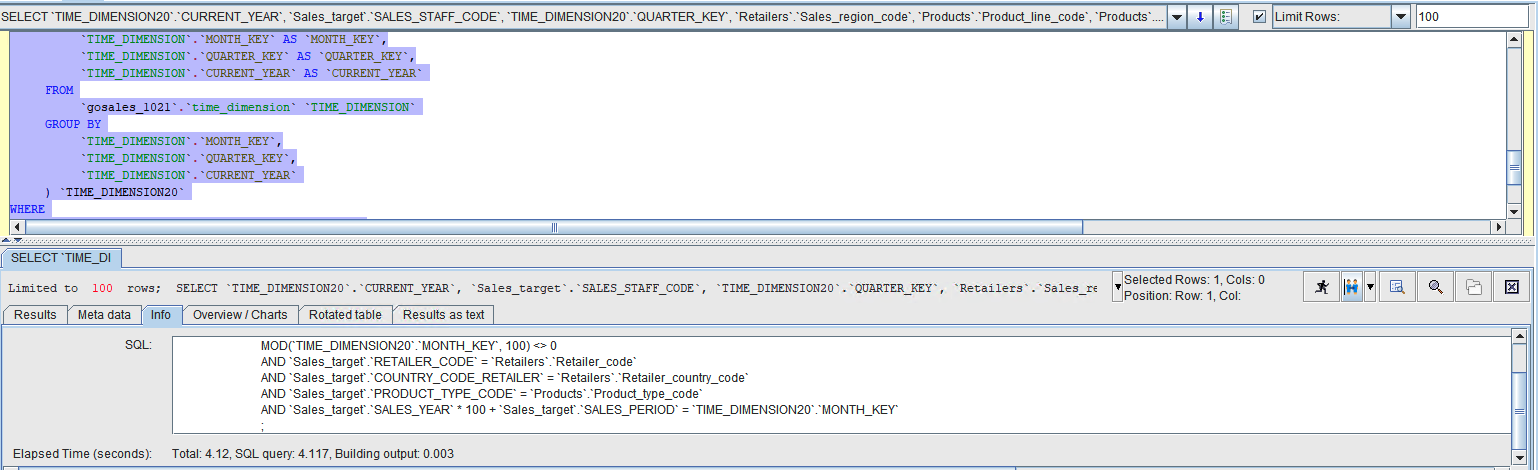The height and width of the screenshot is (470, 1538).
Task: Open dropdown arrow next to two-figures icon
Action: (x=1370, y=287)
